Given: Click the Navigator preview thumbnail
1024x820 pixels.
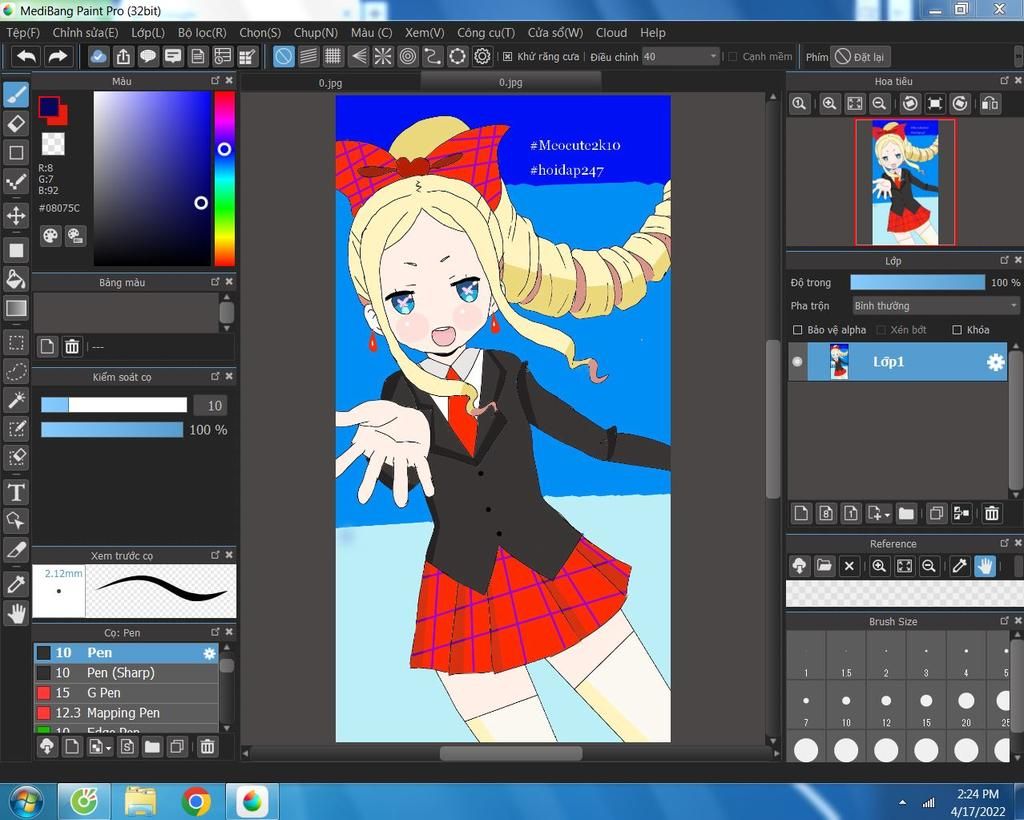Looking at the screenshot, I should tap(905, 182).
